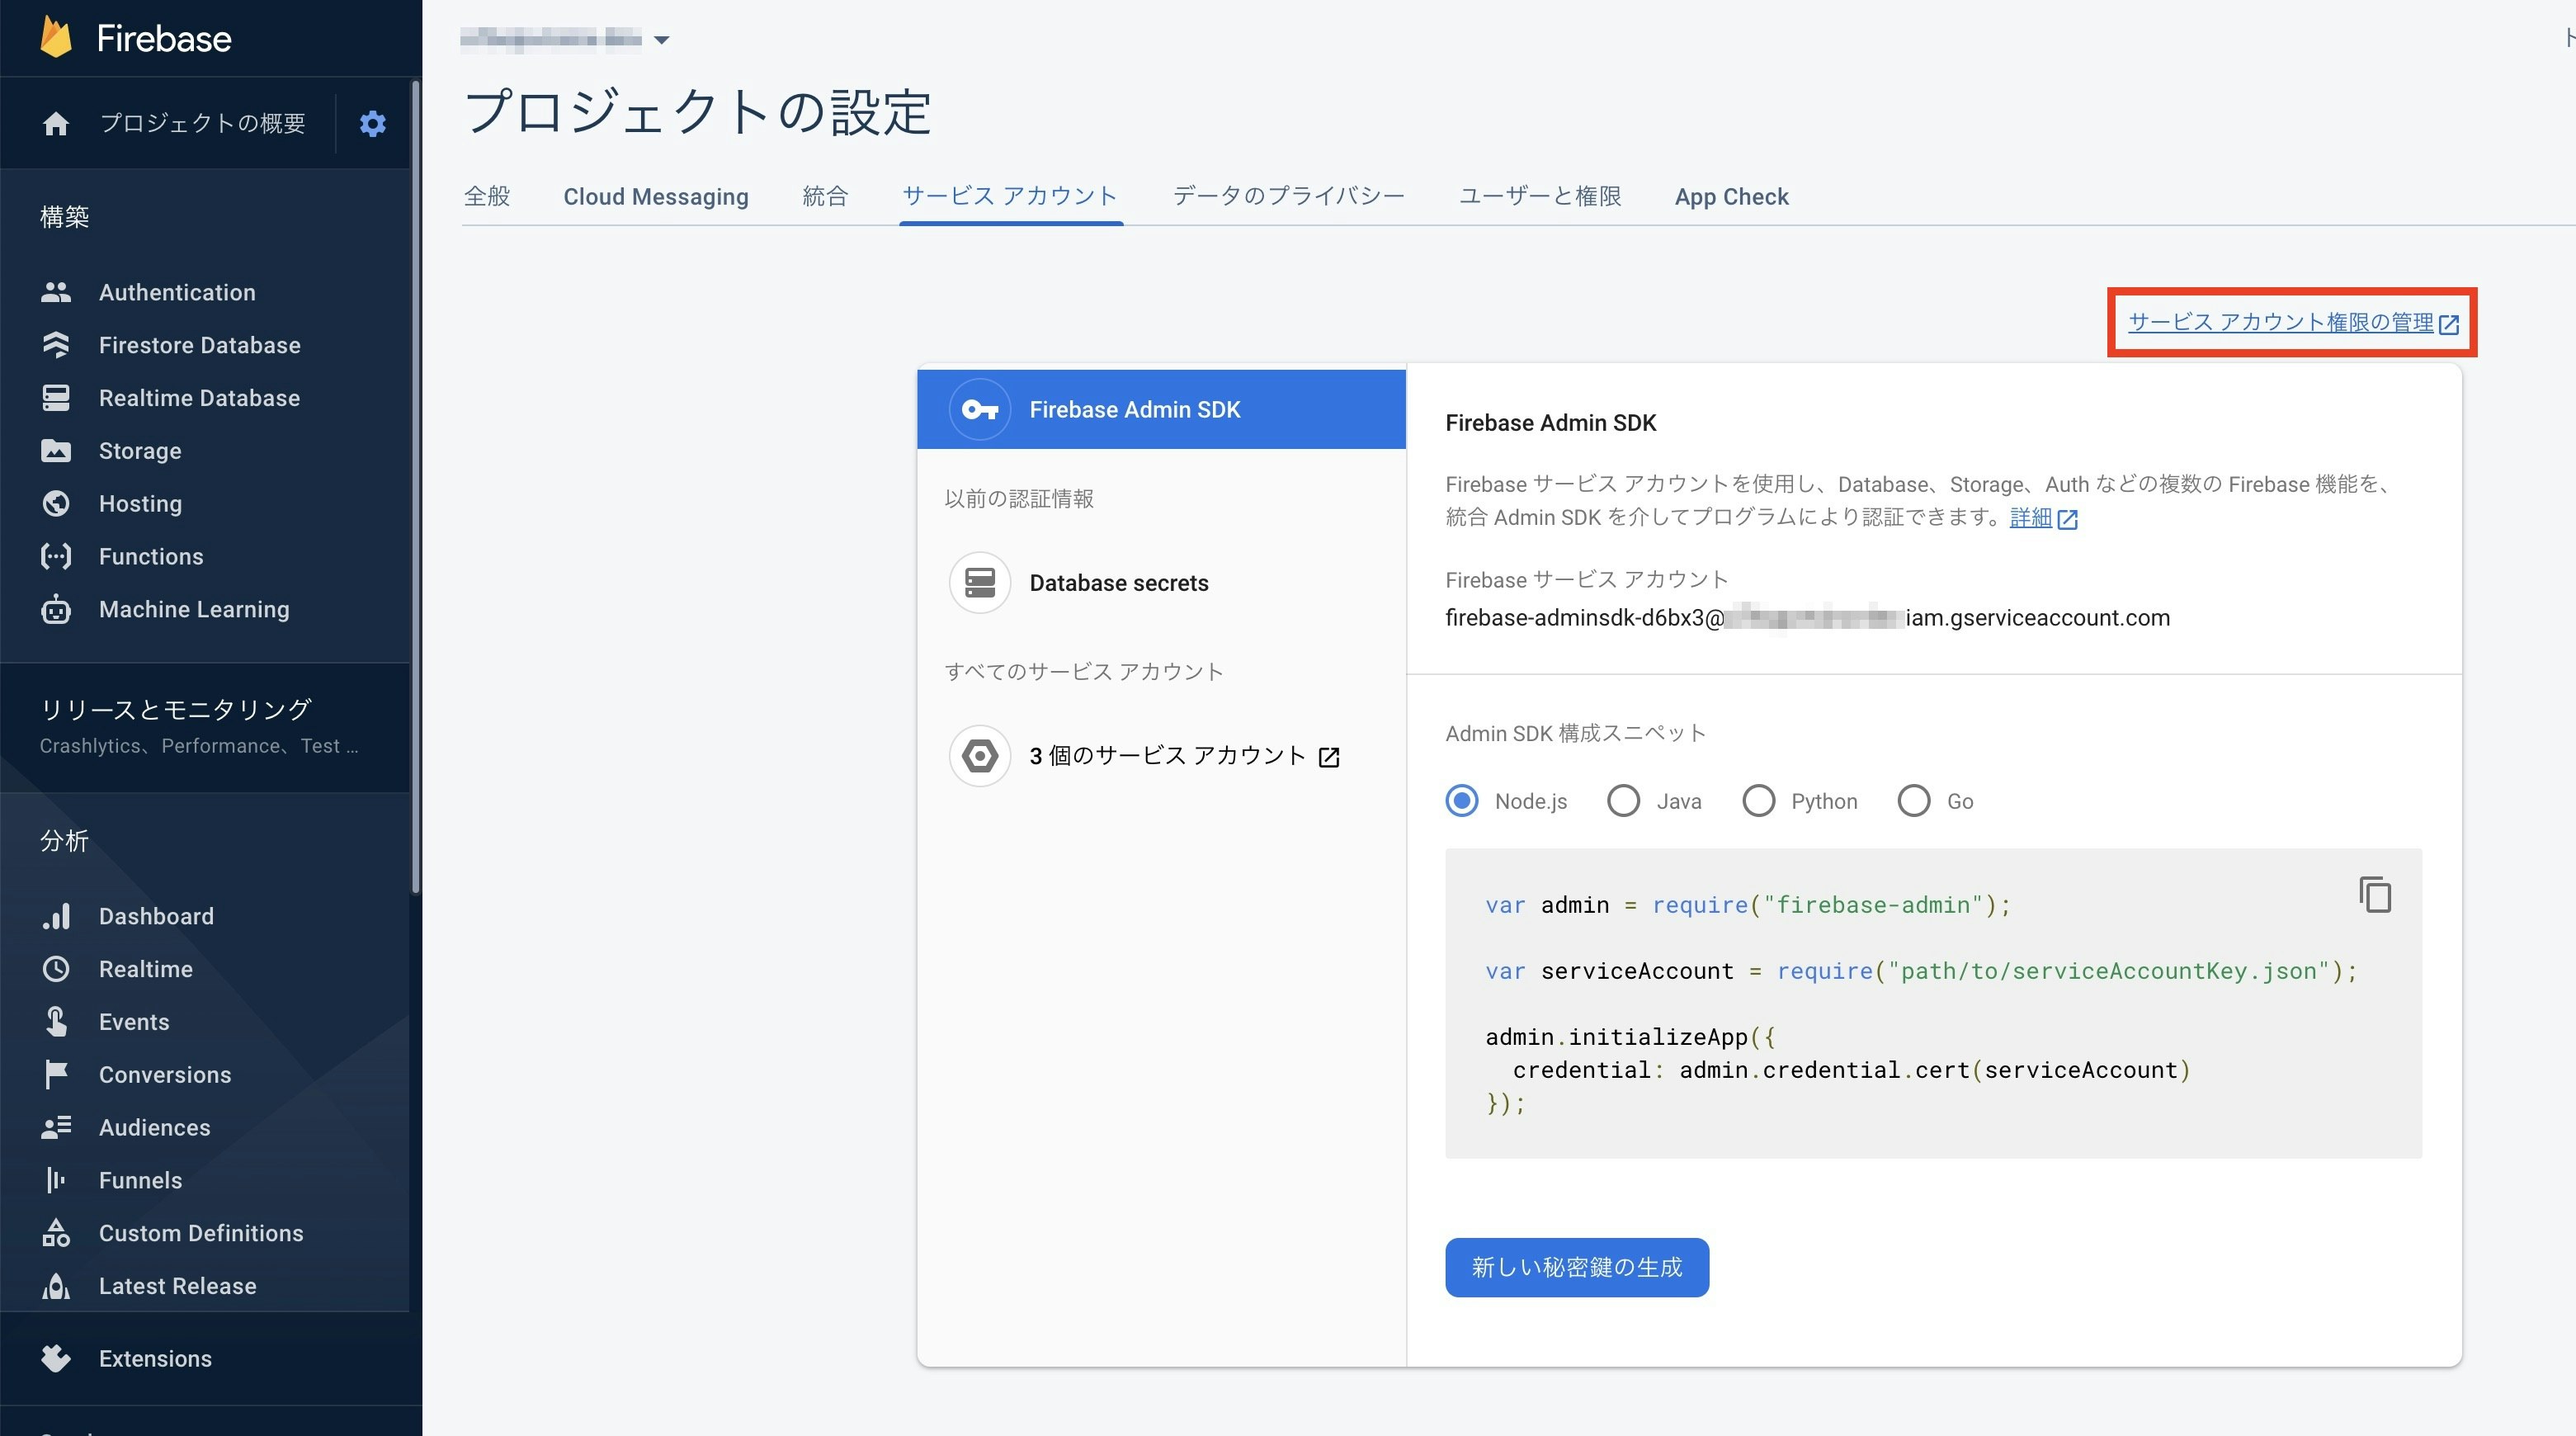The width and height of the screenshot is (2576, 1436).
Task: Switch to the Cloud Messaging tab
Action: coord(655,196)
